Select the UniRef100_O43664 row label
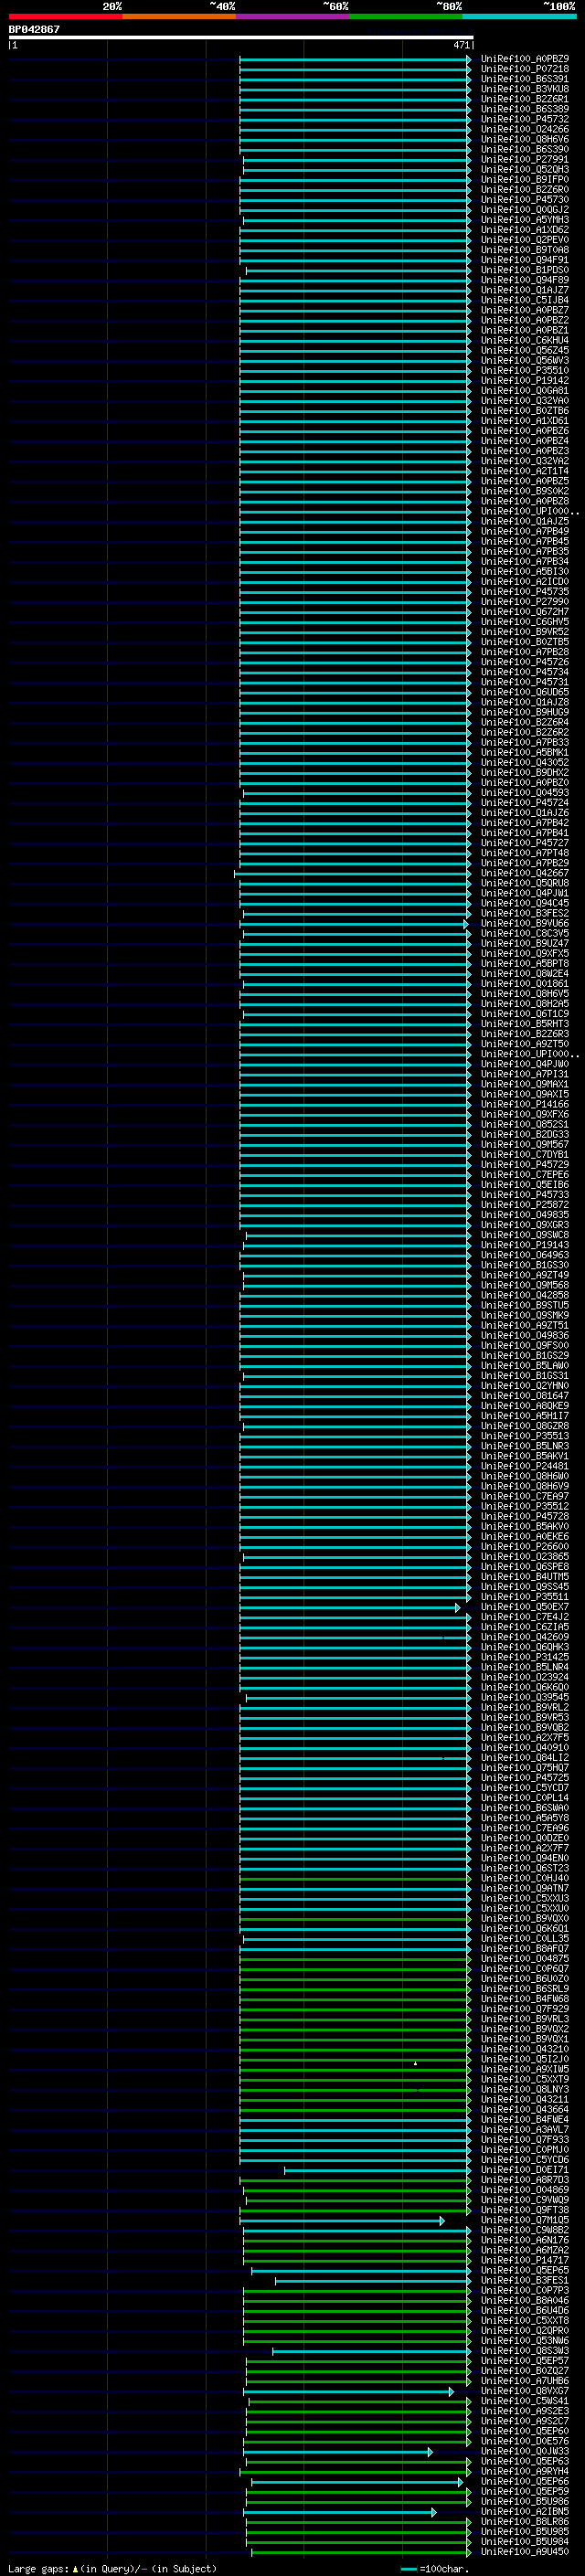Screen dimensions: 585x2576 point(525,2109)
